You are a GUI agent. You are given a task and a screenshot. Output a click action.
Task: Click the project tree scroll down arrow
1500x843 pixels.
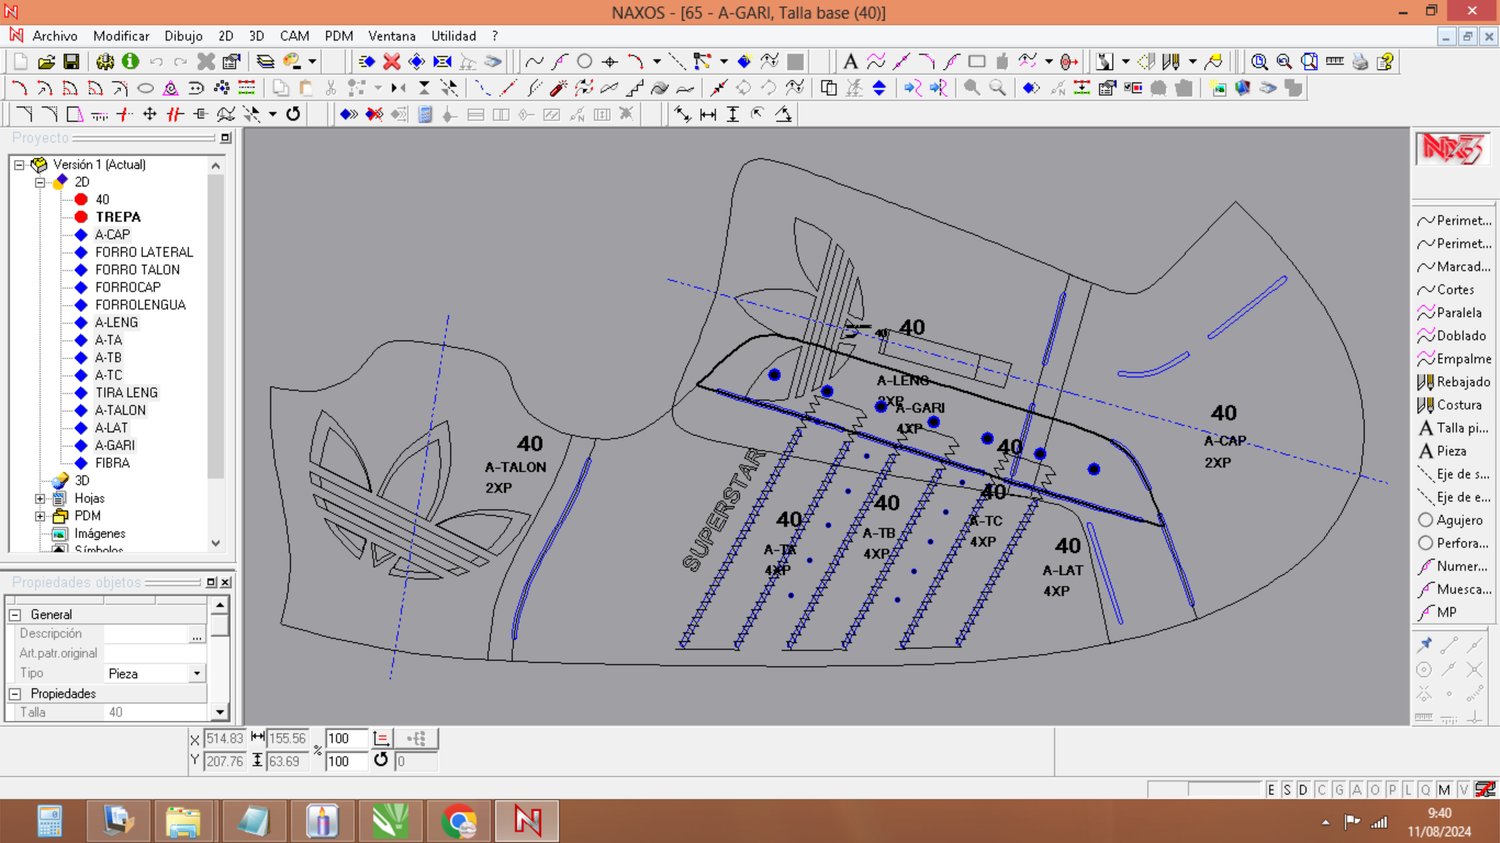click(x=216, y=543)
